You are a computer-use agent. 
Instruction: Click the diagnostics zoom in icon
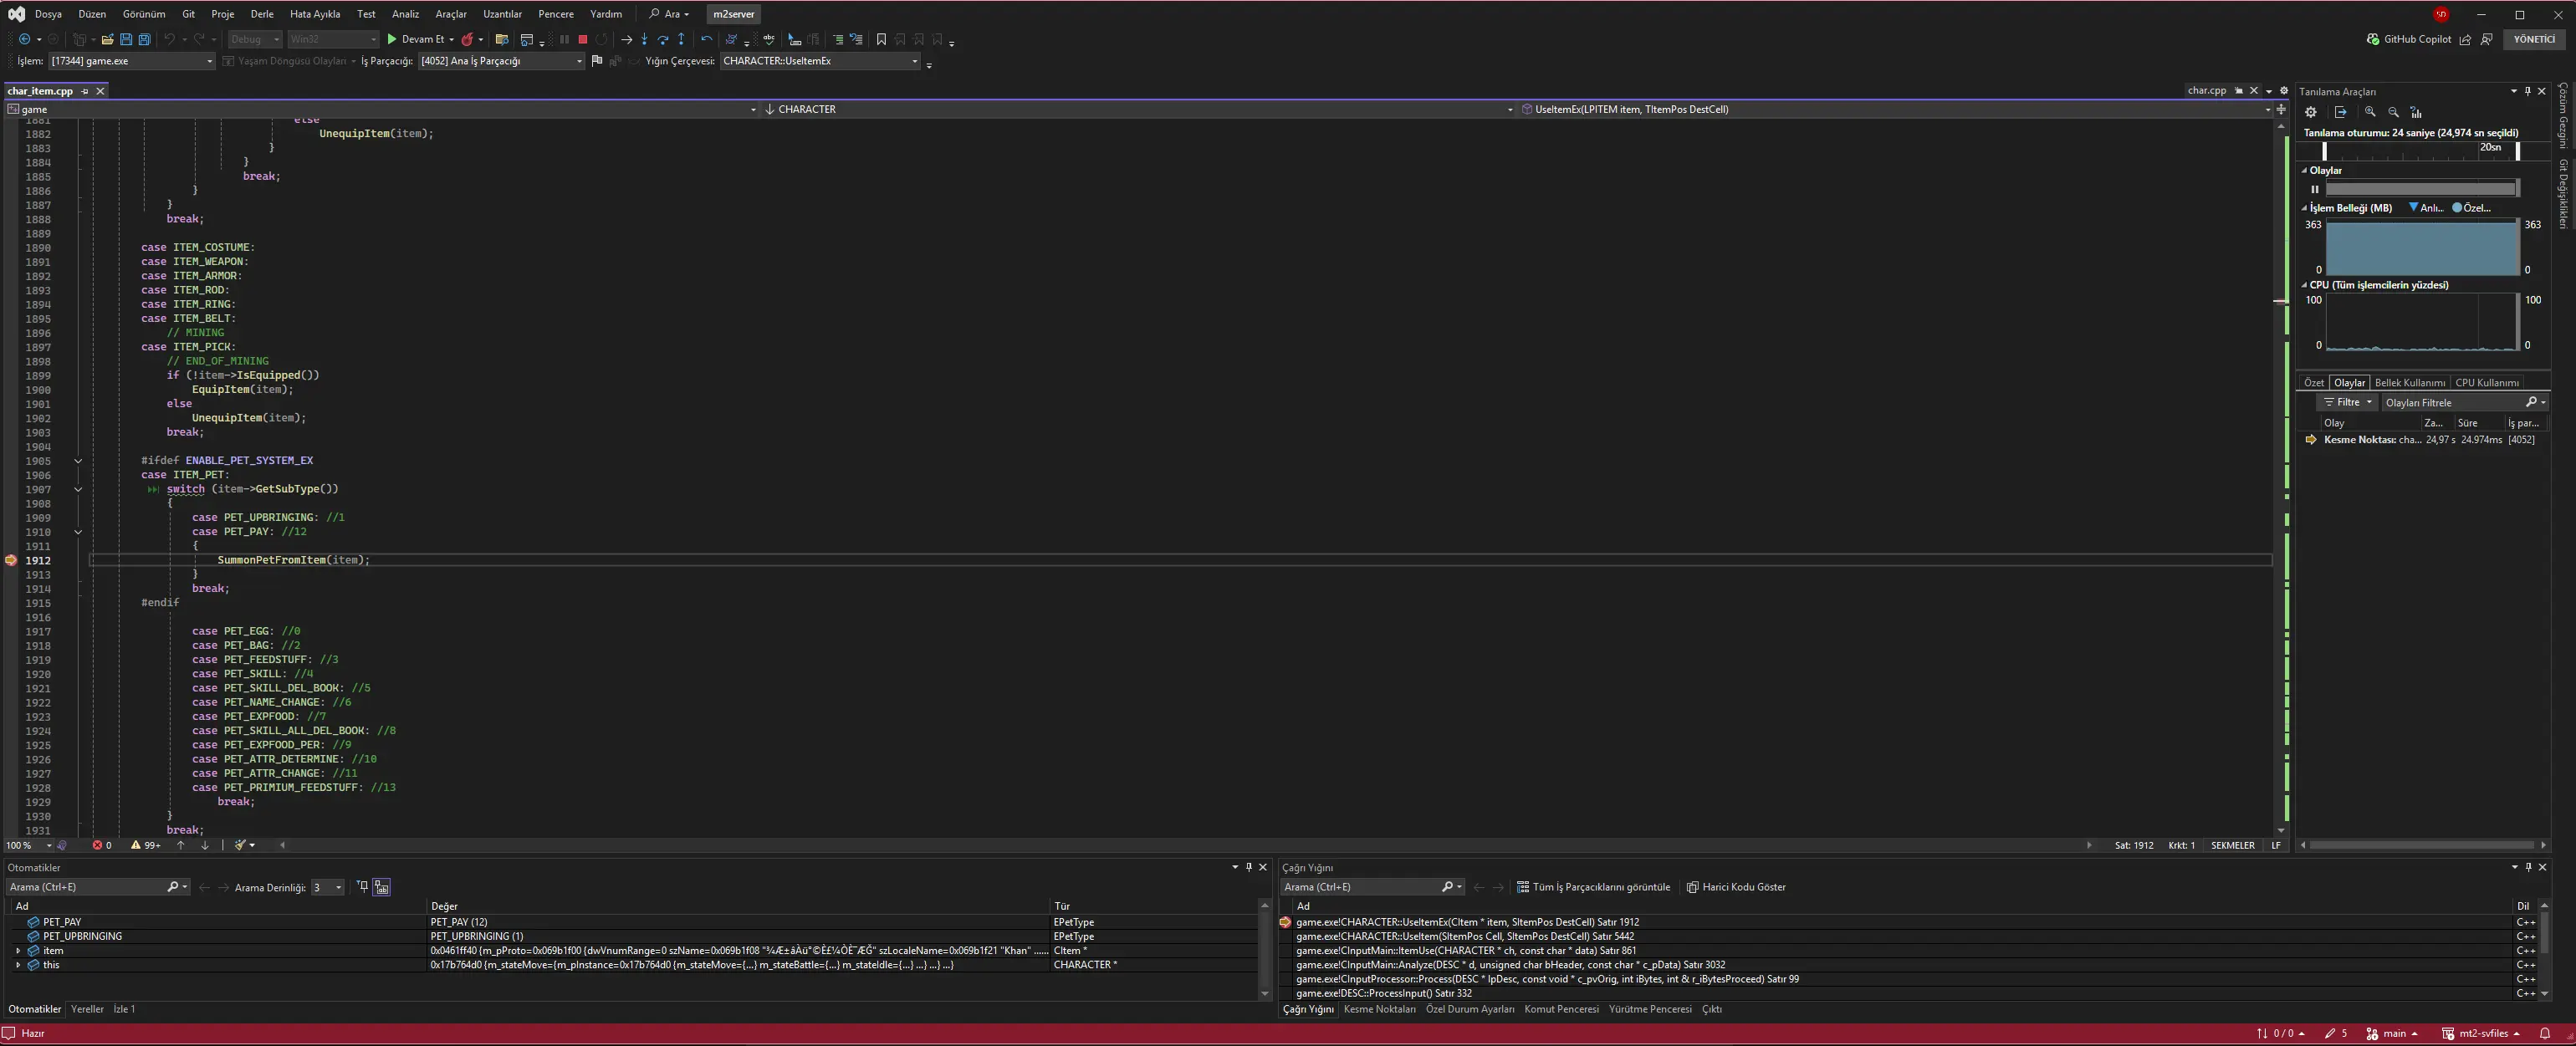(2370, 112)
